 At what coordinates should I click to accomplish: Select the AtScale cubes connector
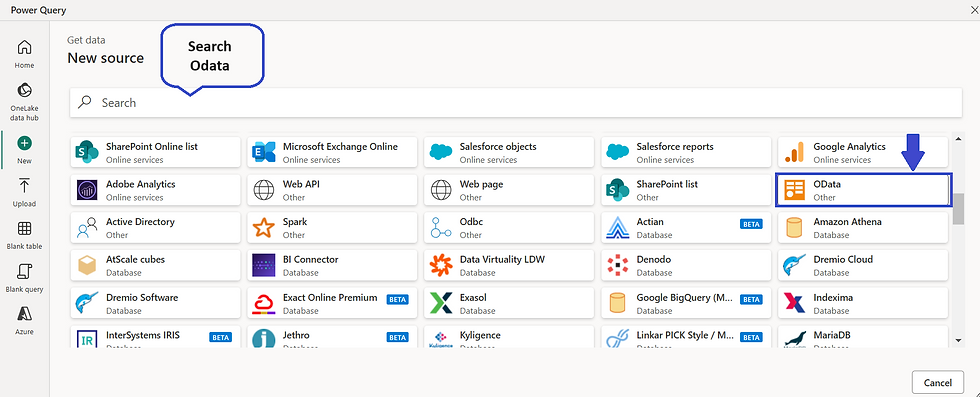point(155,265)
